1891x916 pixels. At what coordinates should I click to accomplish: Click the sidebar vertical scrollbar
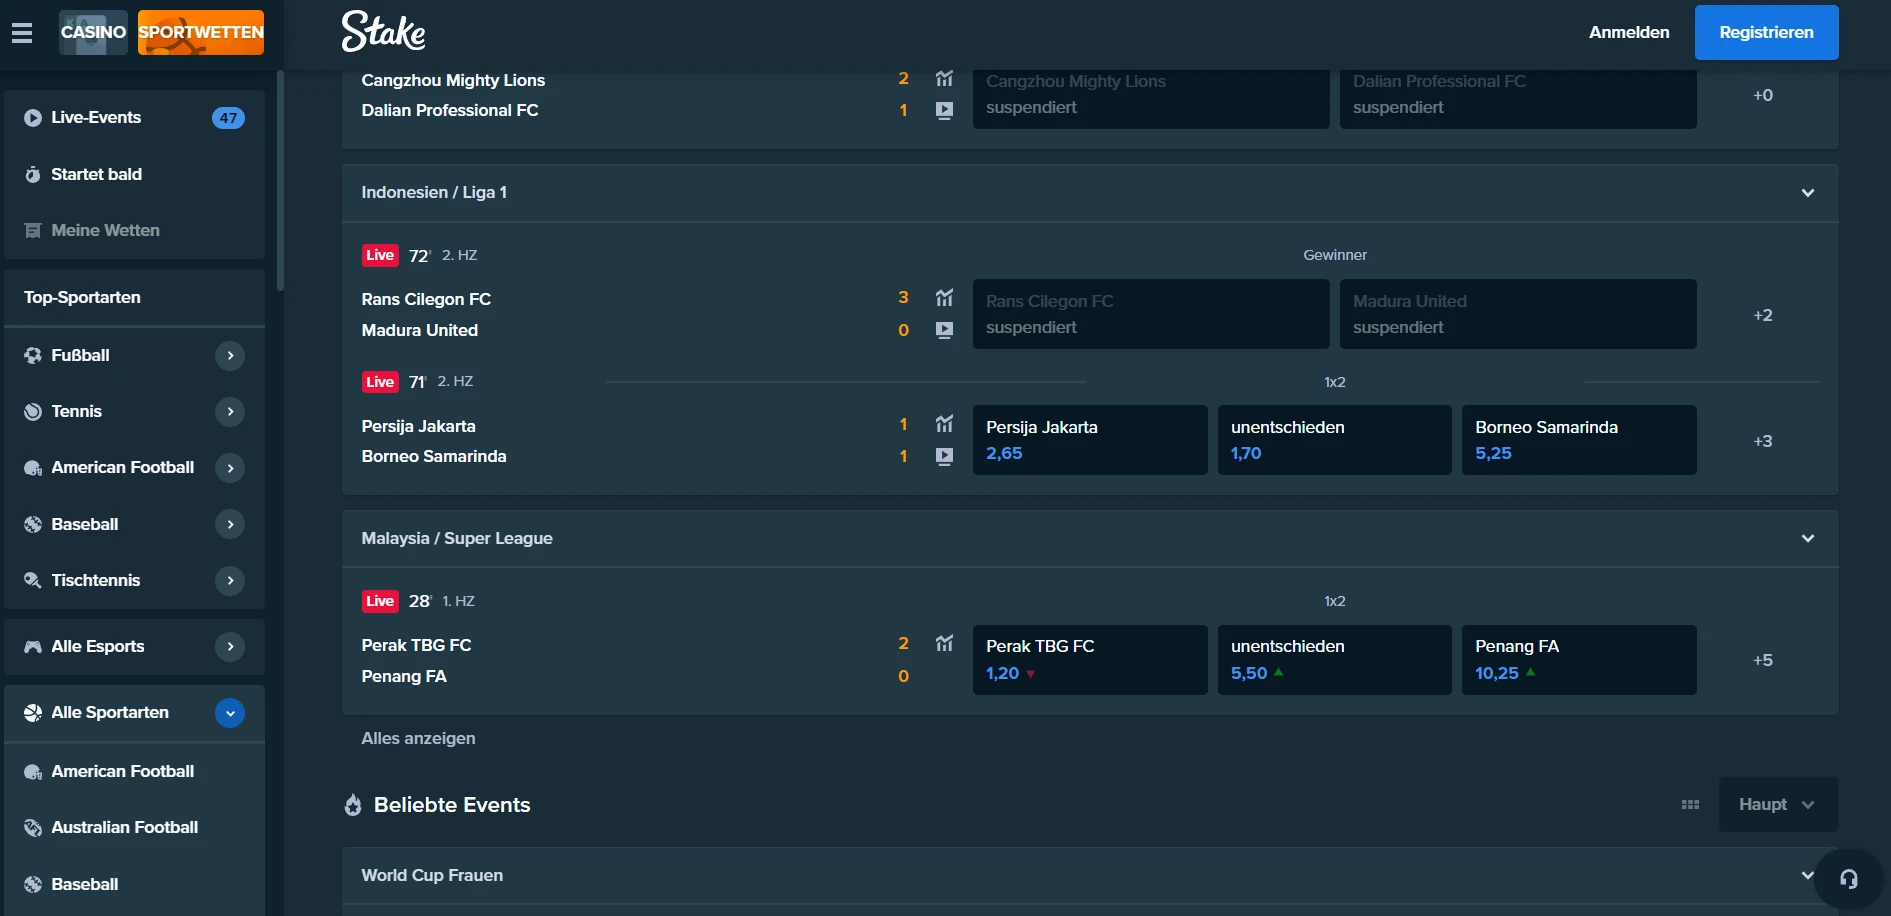coord(280,180)
